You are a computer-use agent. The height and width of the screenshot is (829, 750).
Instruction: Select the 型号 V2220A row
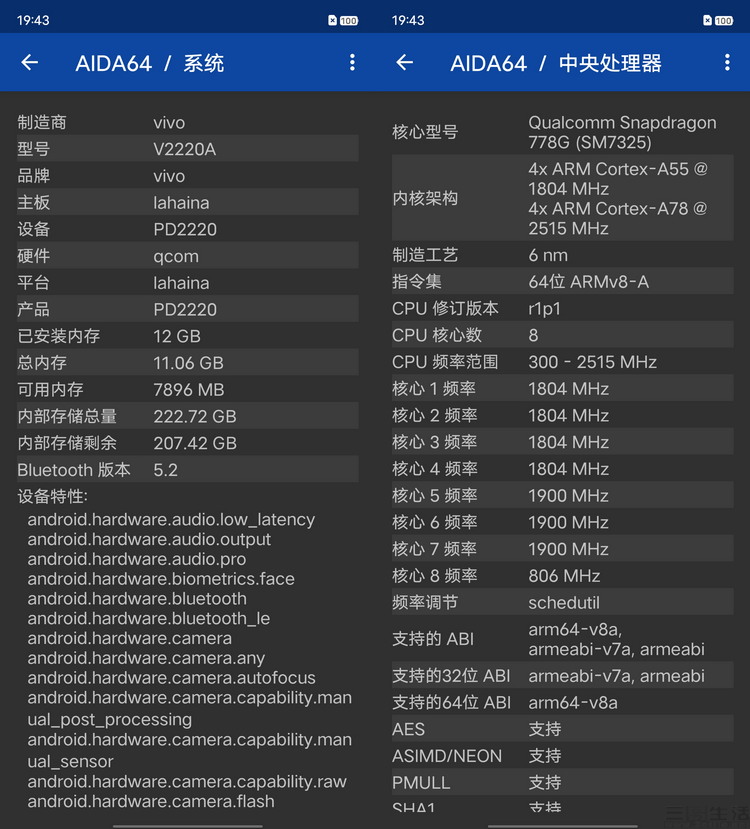pos(188,149)
